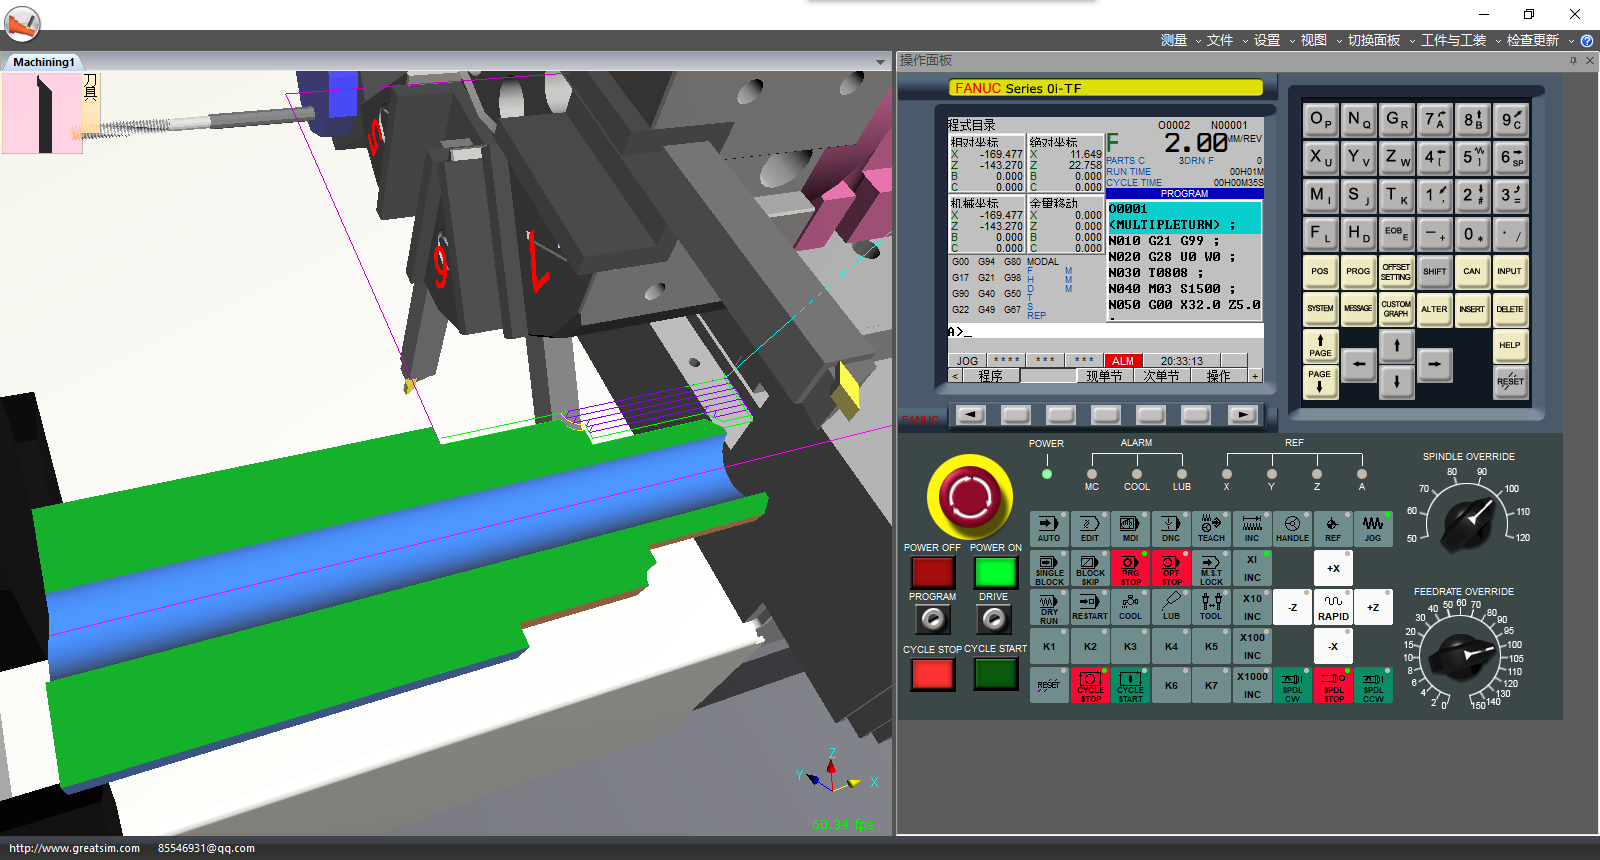Open the 检查更新 menu
The image size is (1600, 860).
pyautogui.click(x=1540, y=40)
